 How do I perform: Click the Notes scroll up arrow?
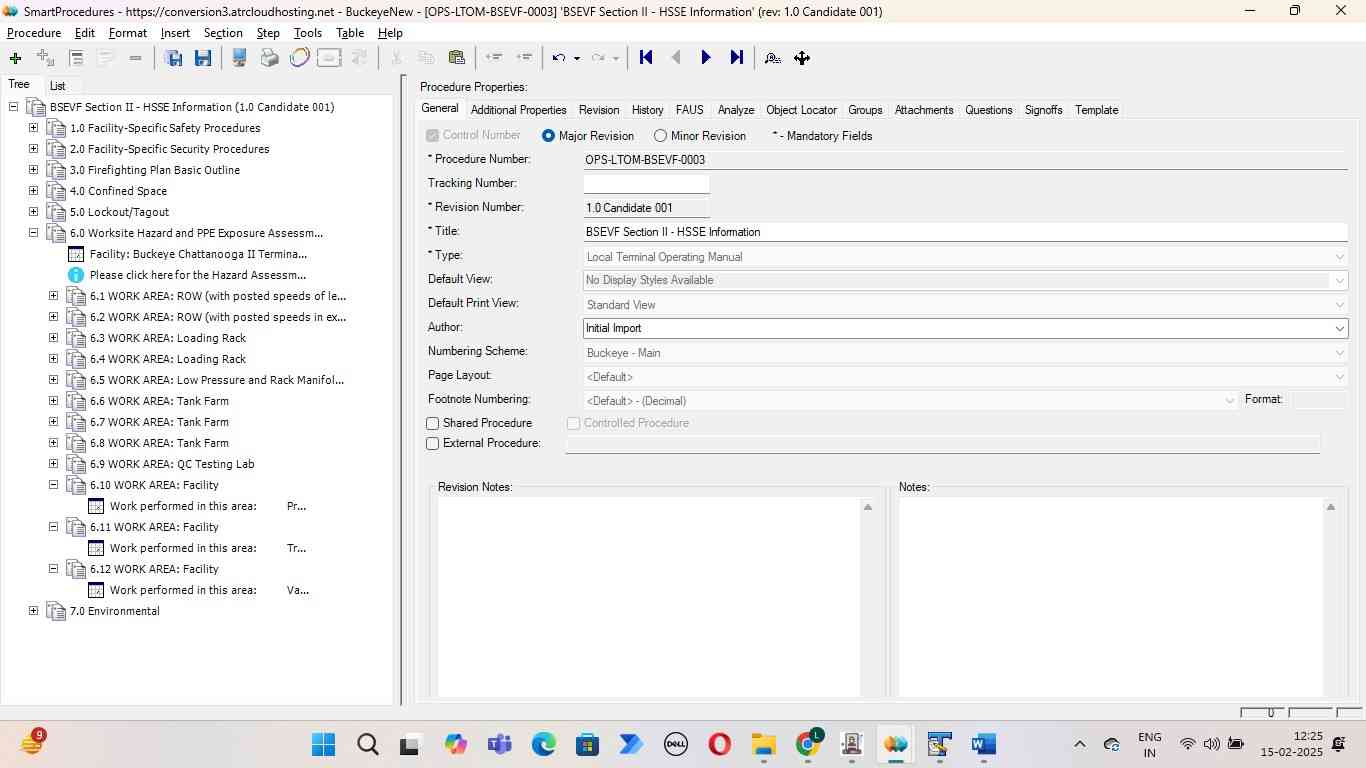(1330, 507)
